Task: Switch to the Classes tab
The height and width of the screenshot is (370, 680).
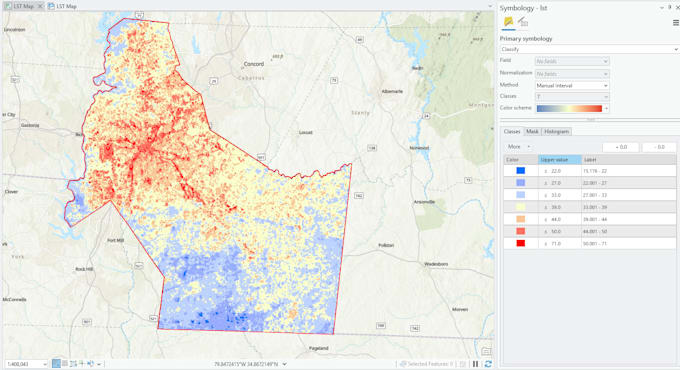Action: (512, 131)
